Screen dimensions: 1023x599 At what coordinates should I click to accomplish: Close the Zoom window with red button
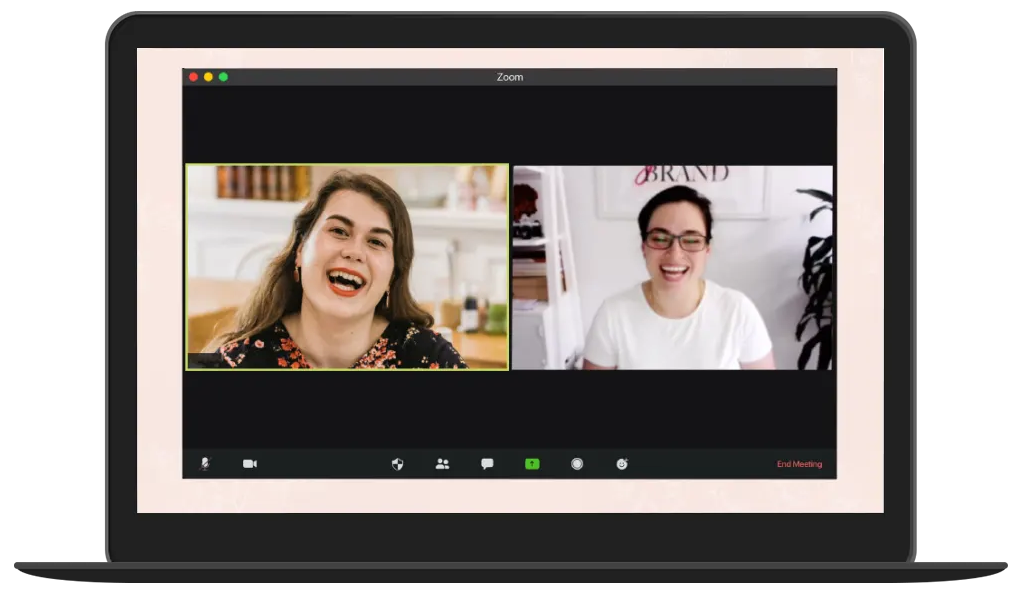[193, 77]
